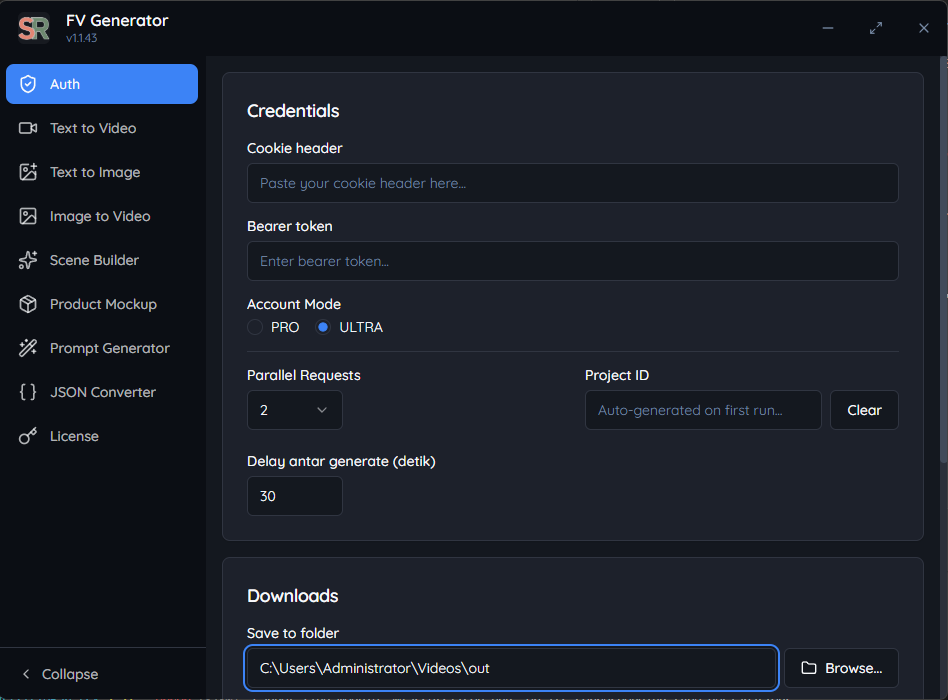Click the Project ID text field
Screen dimensions: 948x700
(703, 410)
